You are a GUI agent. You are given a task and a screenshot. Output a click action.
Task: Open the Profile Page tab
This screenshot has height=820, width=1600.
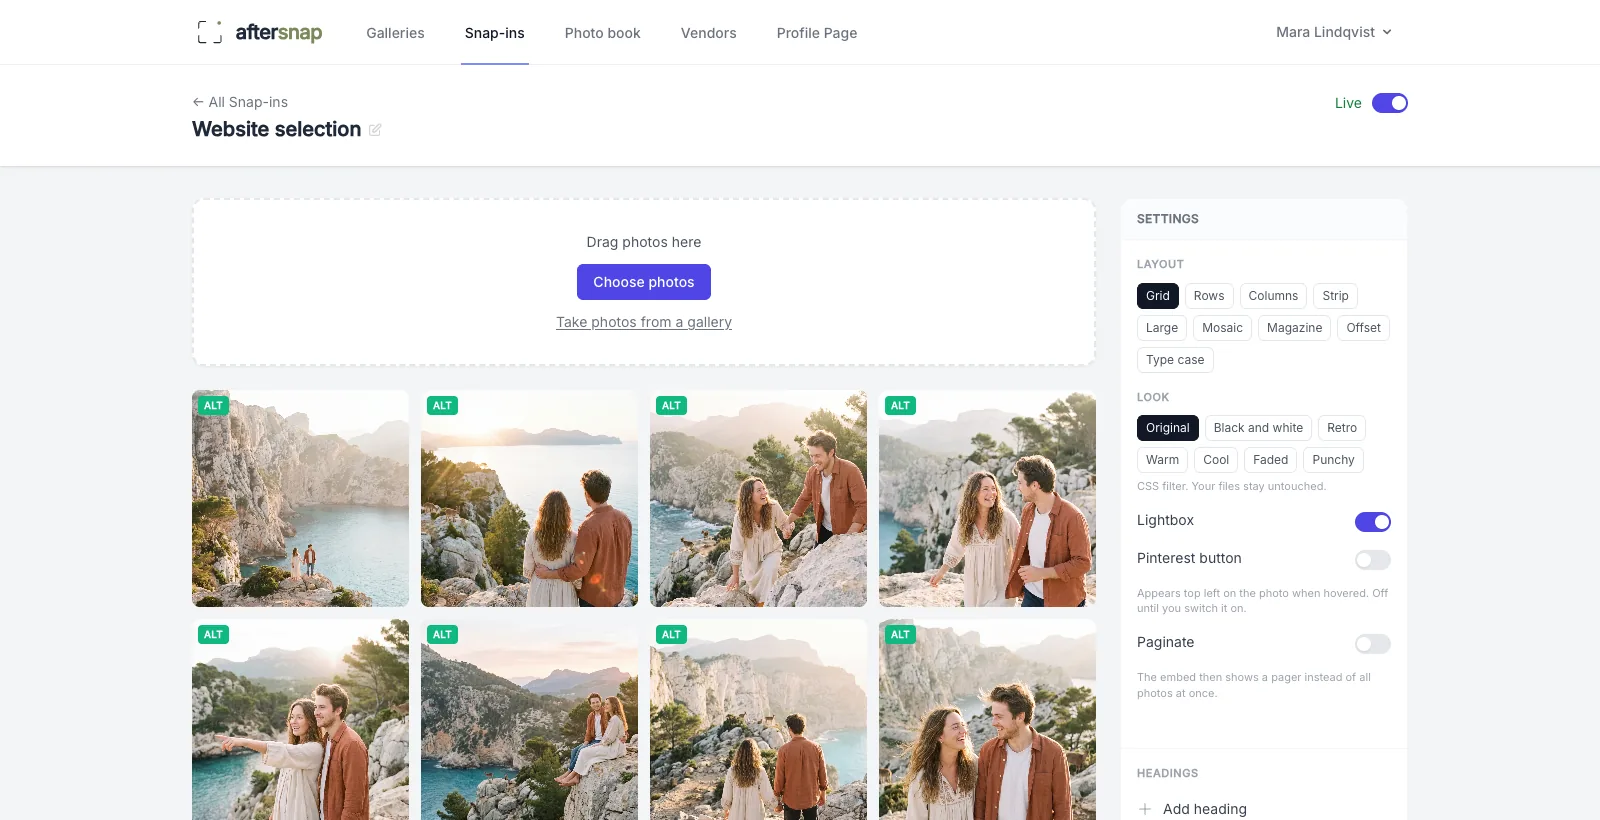point(816,33)
